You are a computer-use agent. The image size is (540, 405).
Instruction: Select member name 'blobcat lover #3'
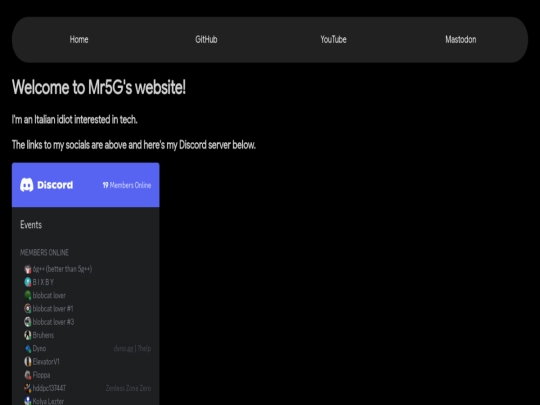(x=53, y=322)
